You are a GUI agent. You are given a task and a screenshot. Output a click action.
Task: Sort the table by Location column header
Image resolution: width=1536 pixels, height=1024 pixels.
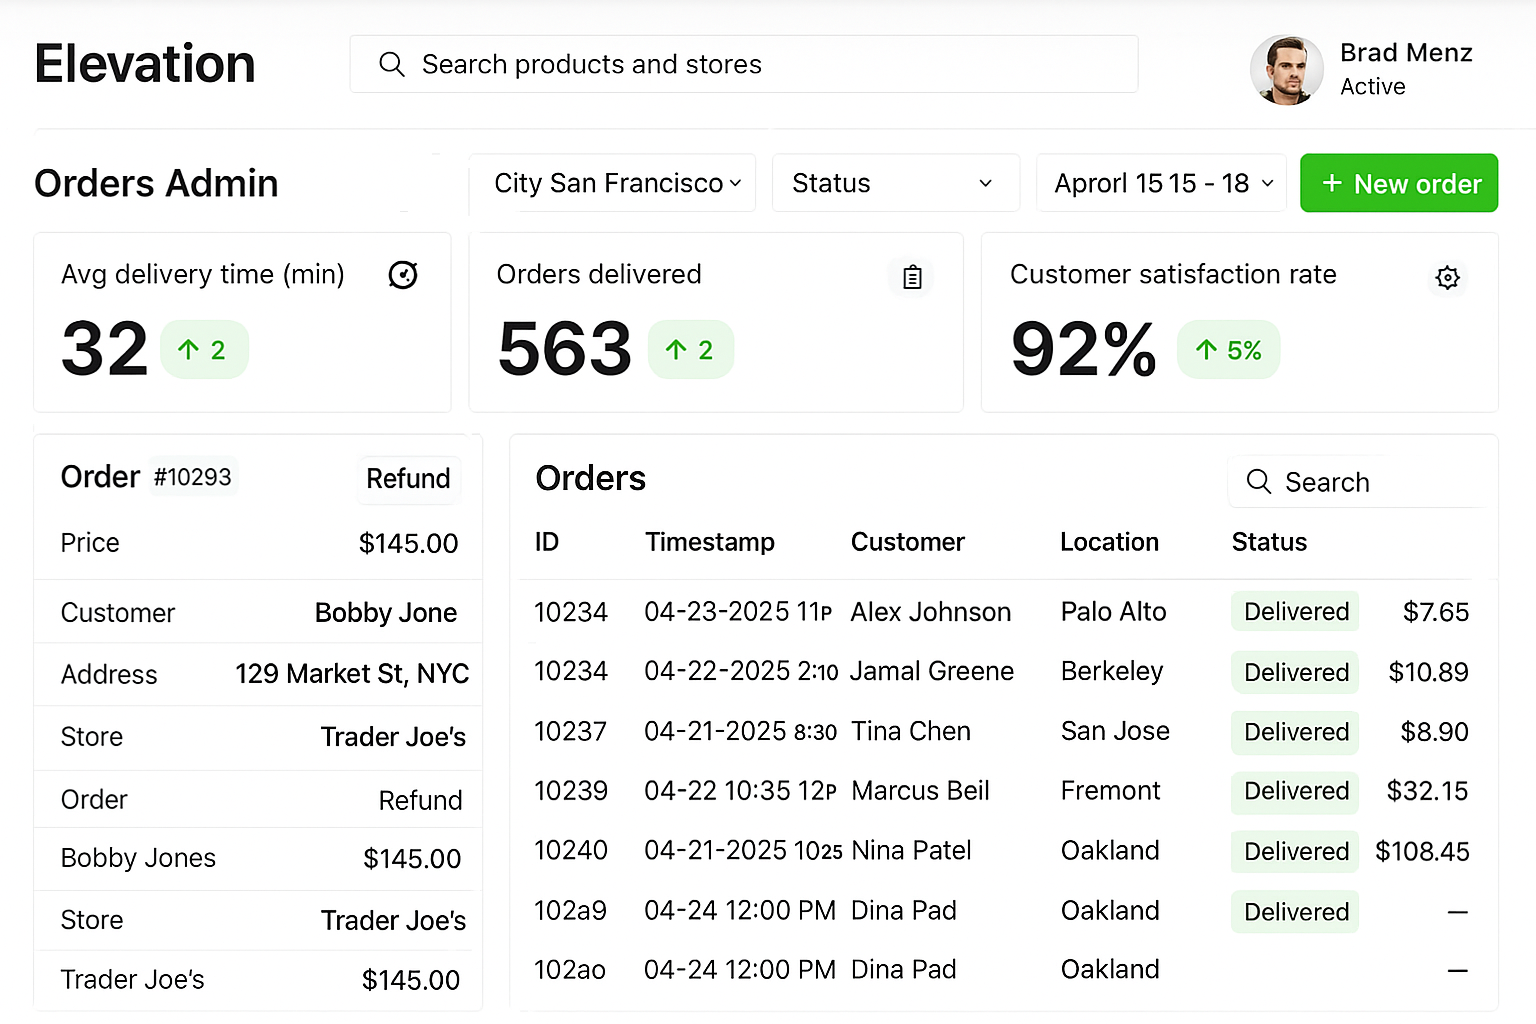[x=1109, y=542]
